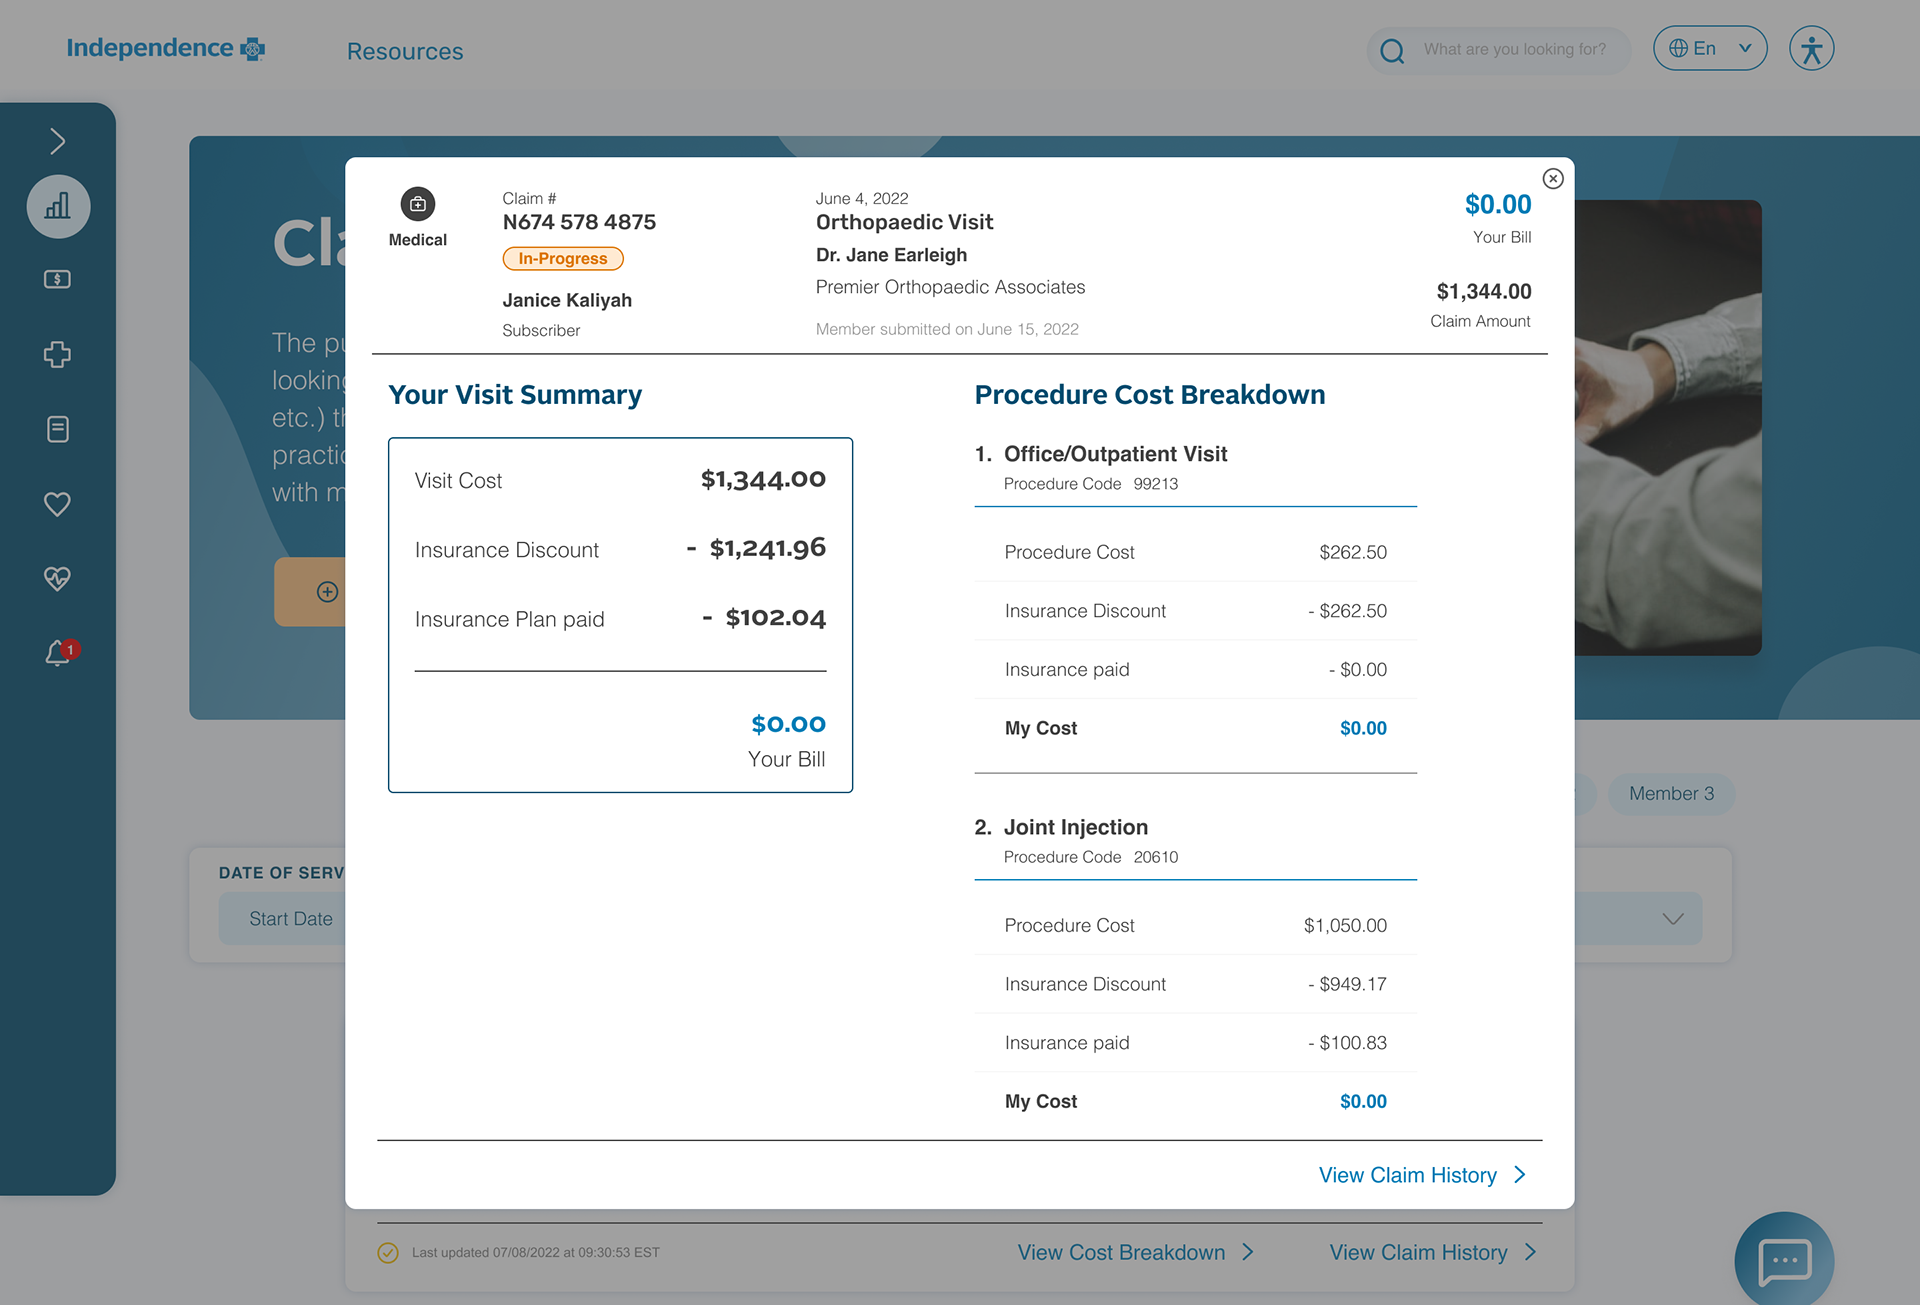The image size is (1920, 1305).
Task: Open the bar chart dashboard icon in sidebar
Action: (58, 207)
